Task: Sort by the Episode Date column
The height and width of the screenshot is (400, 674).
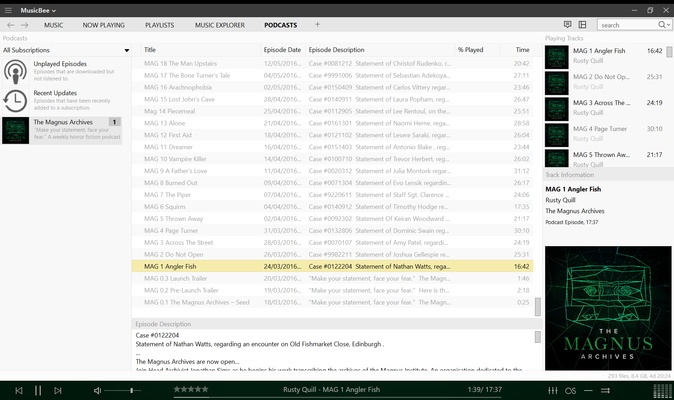Action: click(282, 50)
